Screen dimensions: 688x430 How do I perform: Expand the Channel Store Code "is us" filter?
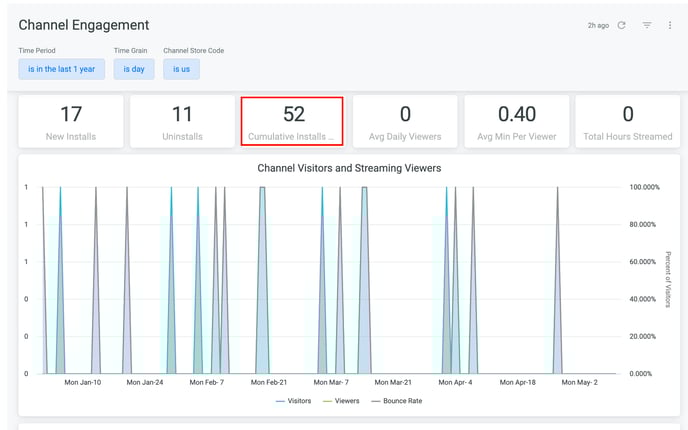pos(181,69)
